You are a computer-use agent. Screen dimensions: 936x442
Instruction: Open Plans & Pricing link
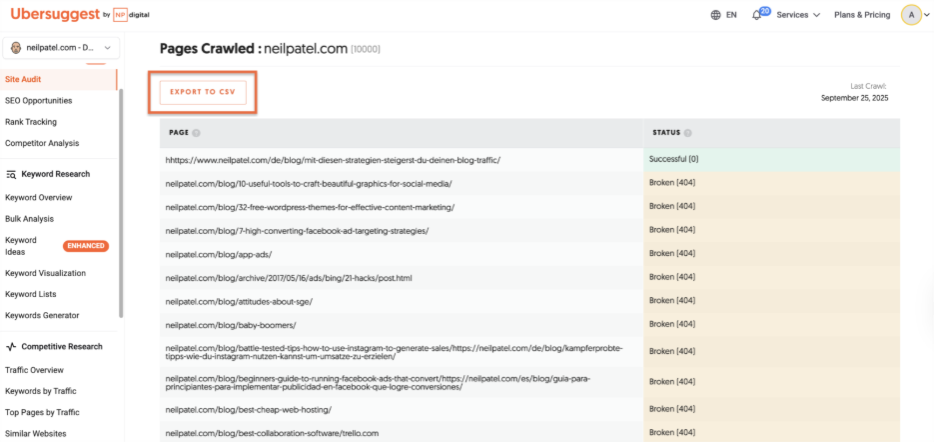(x=862, y=15)
